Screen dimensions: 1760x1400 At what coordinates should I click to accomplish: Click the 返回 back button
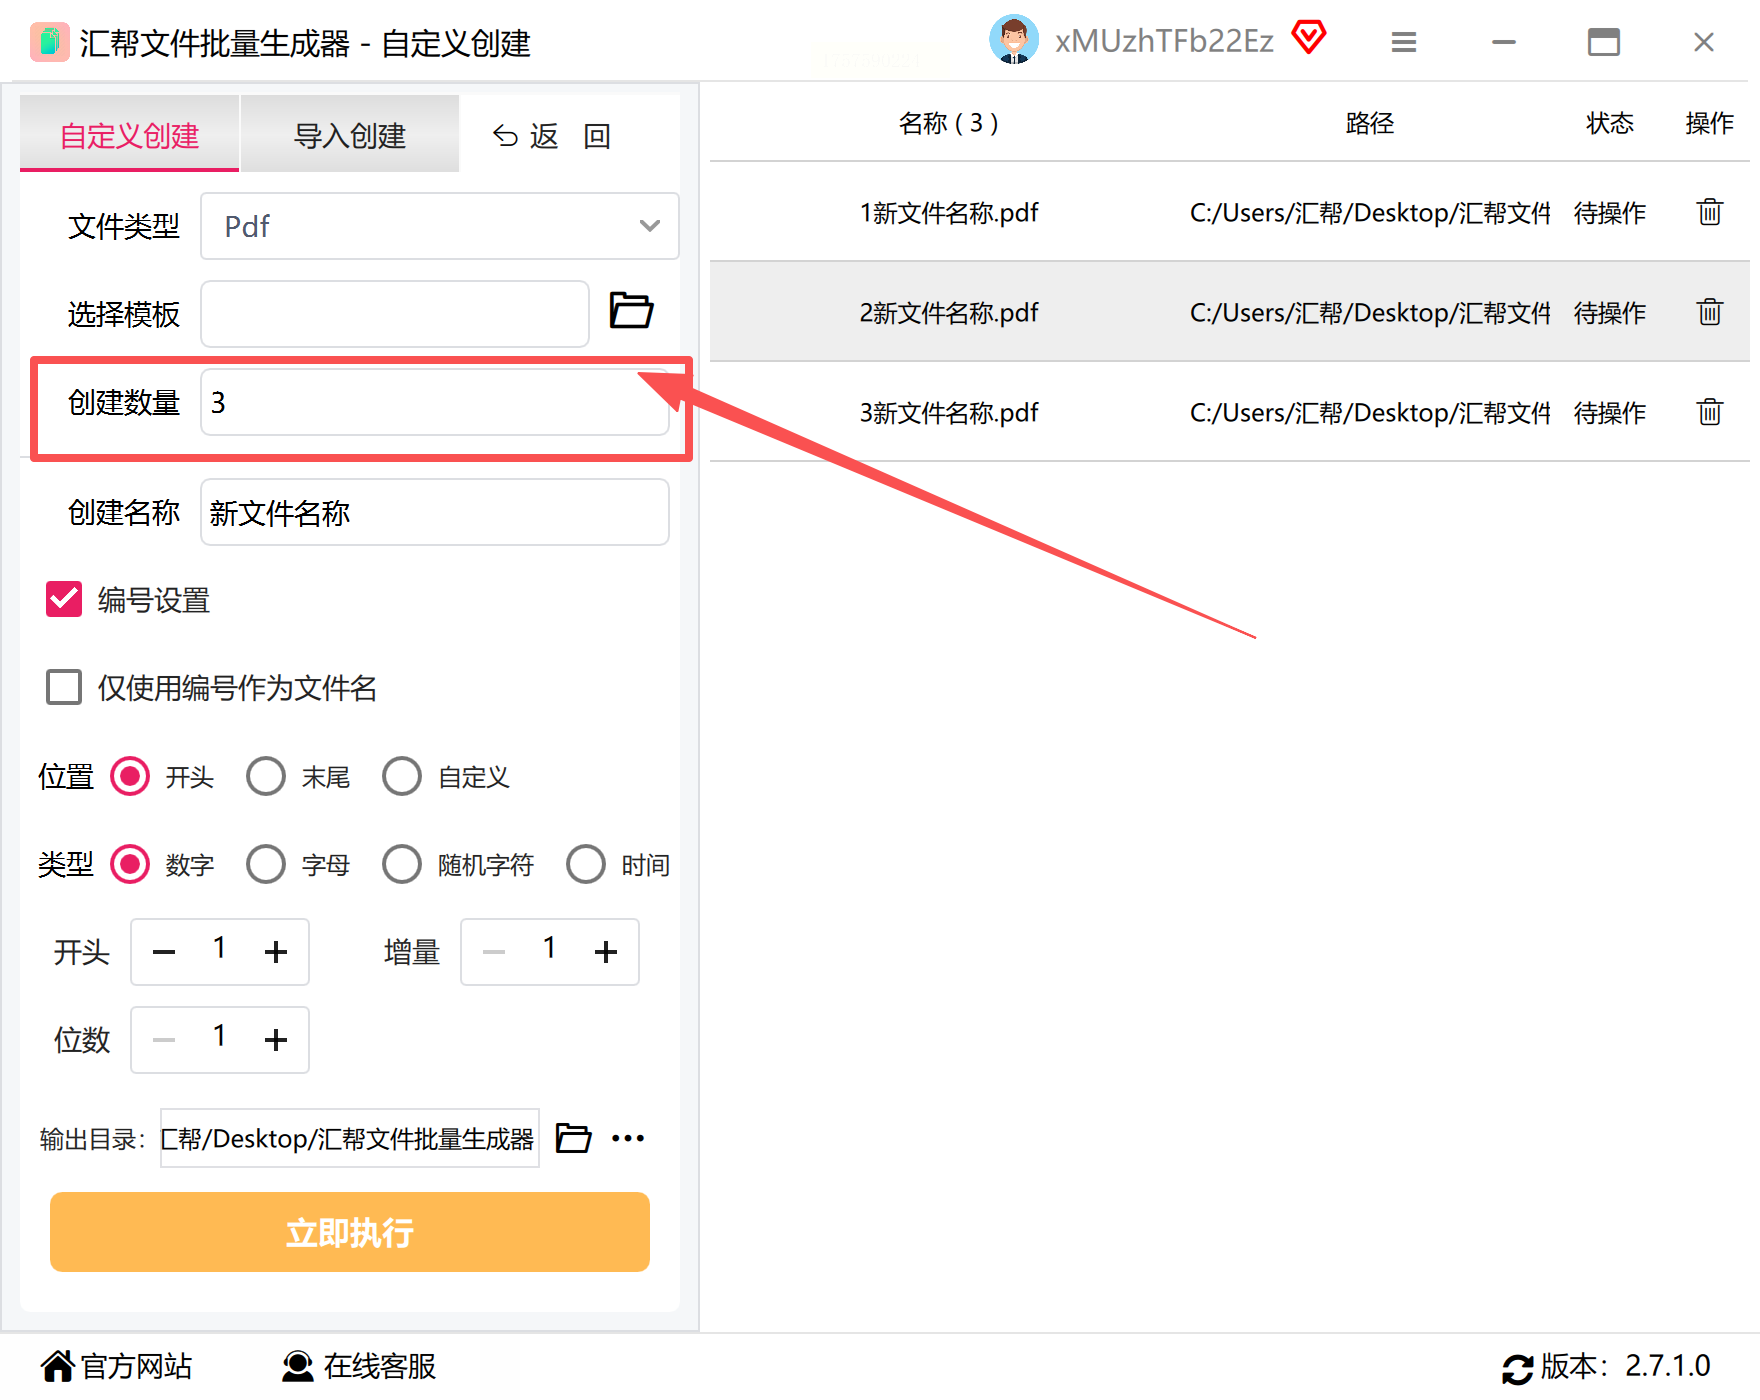click(x=551, y=136)
